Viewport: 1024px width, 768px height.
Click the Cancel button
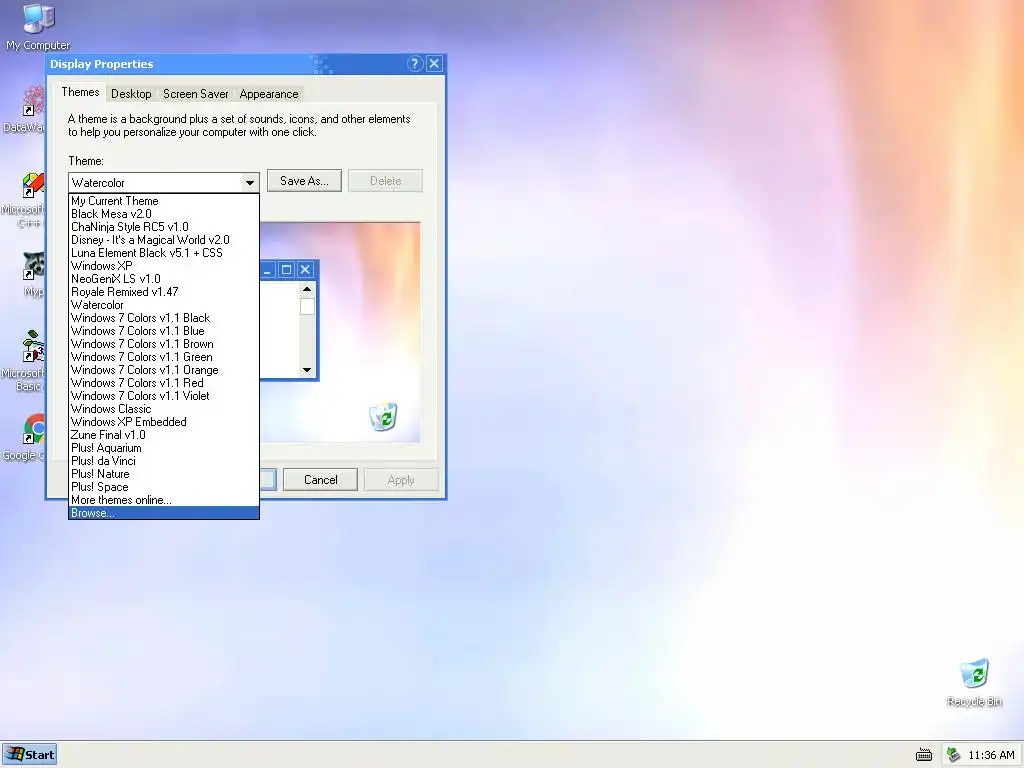pos(321,480)
